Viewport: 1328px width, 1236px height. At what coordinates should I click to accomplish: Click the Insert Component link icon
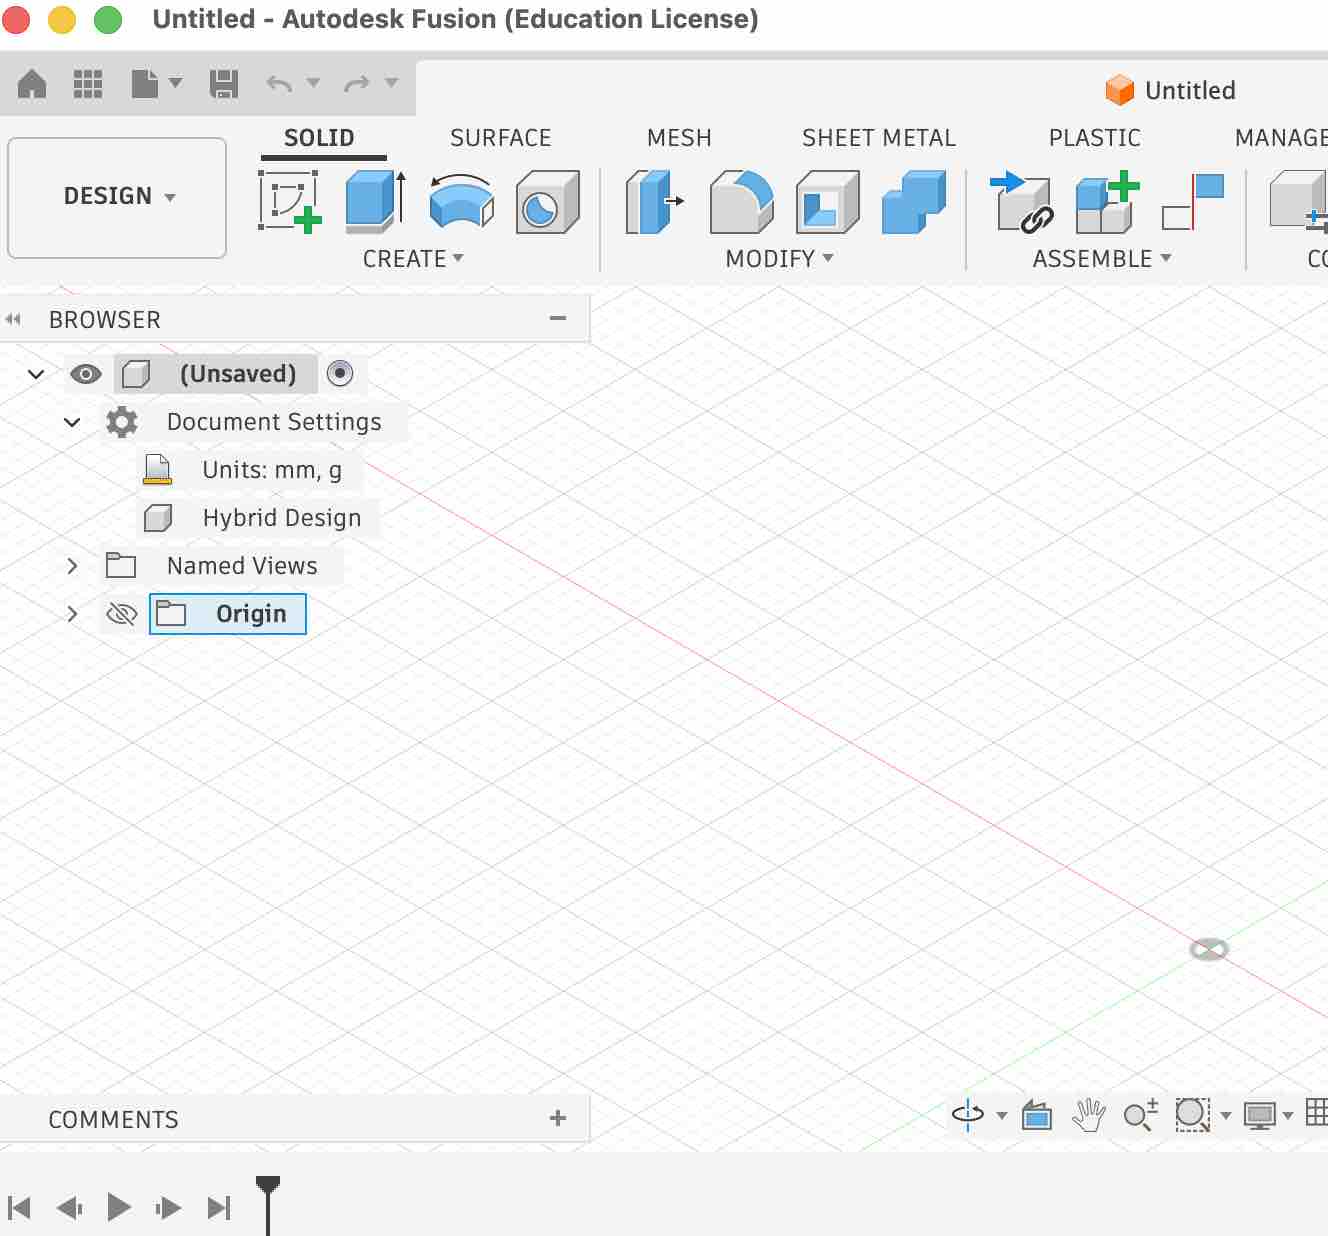click(1022, 201)
